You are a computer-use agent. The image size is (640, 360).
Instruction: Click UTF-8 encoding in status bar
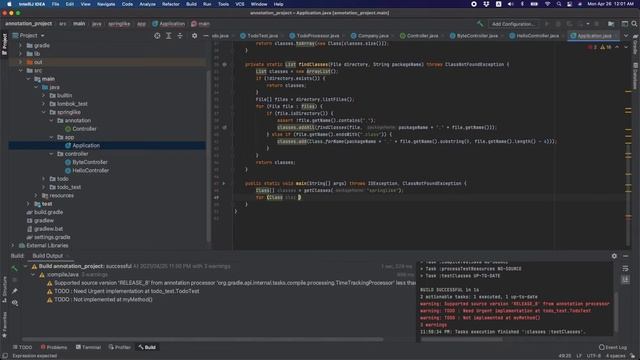click(x=593, y=356)
